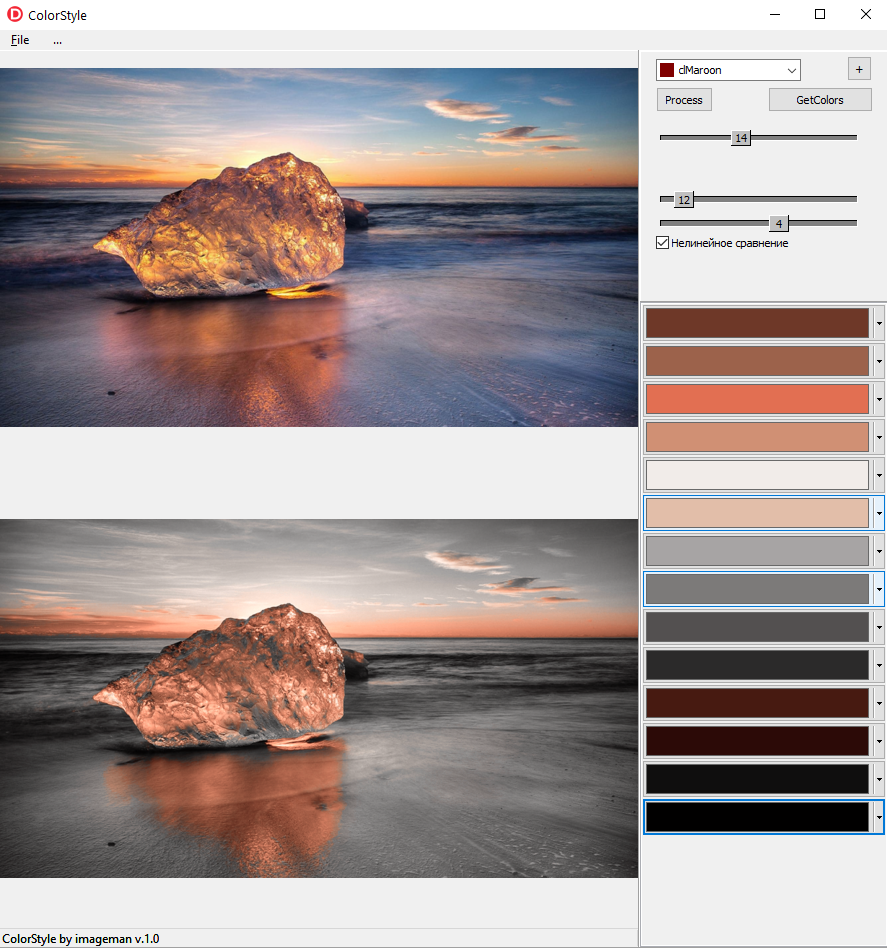
Task: Click the maroon color square in combo box
Action: (x=667, y=70)
